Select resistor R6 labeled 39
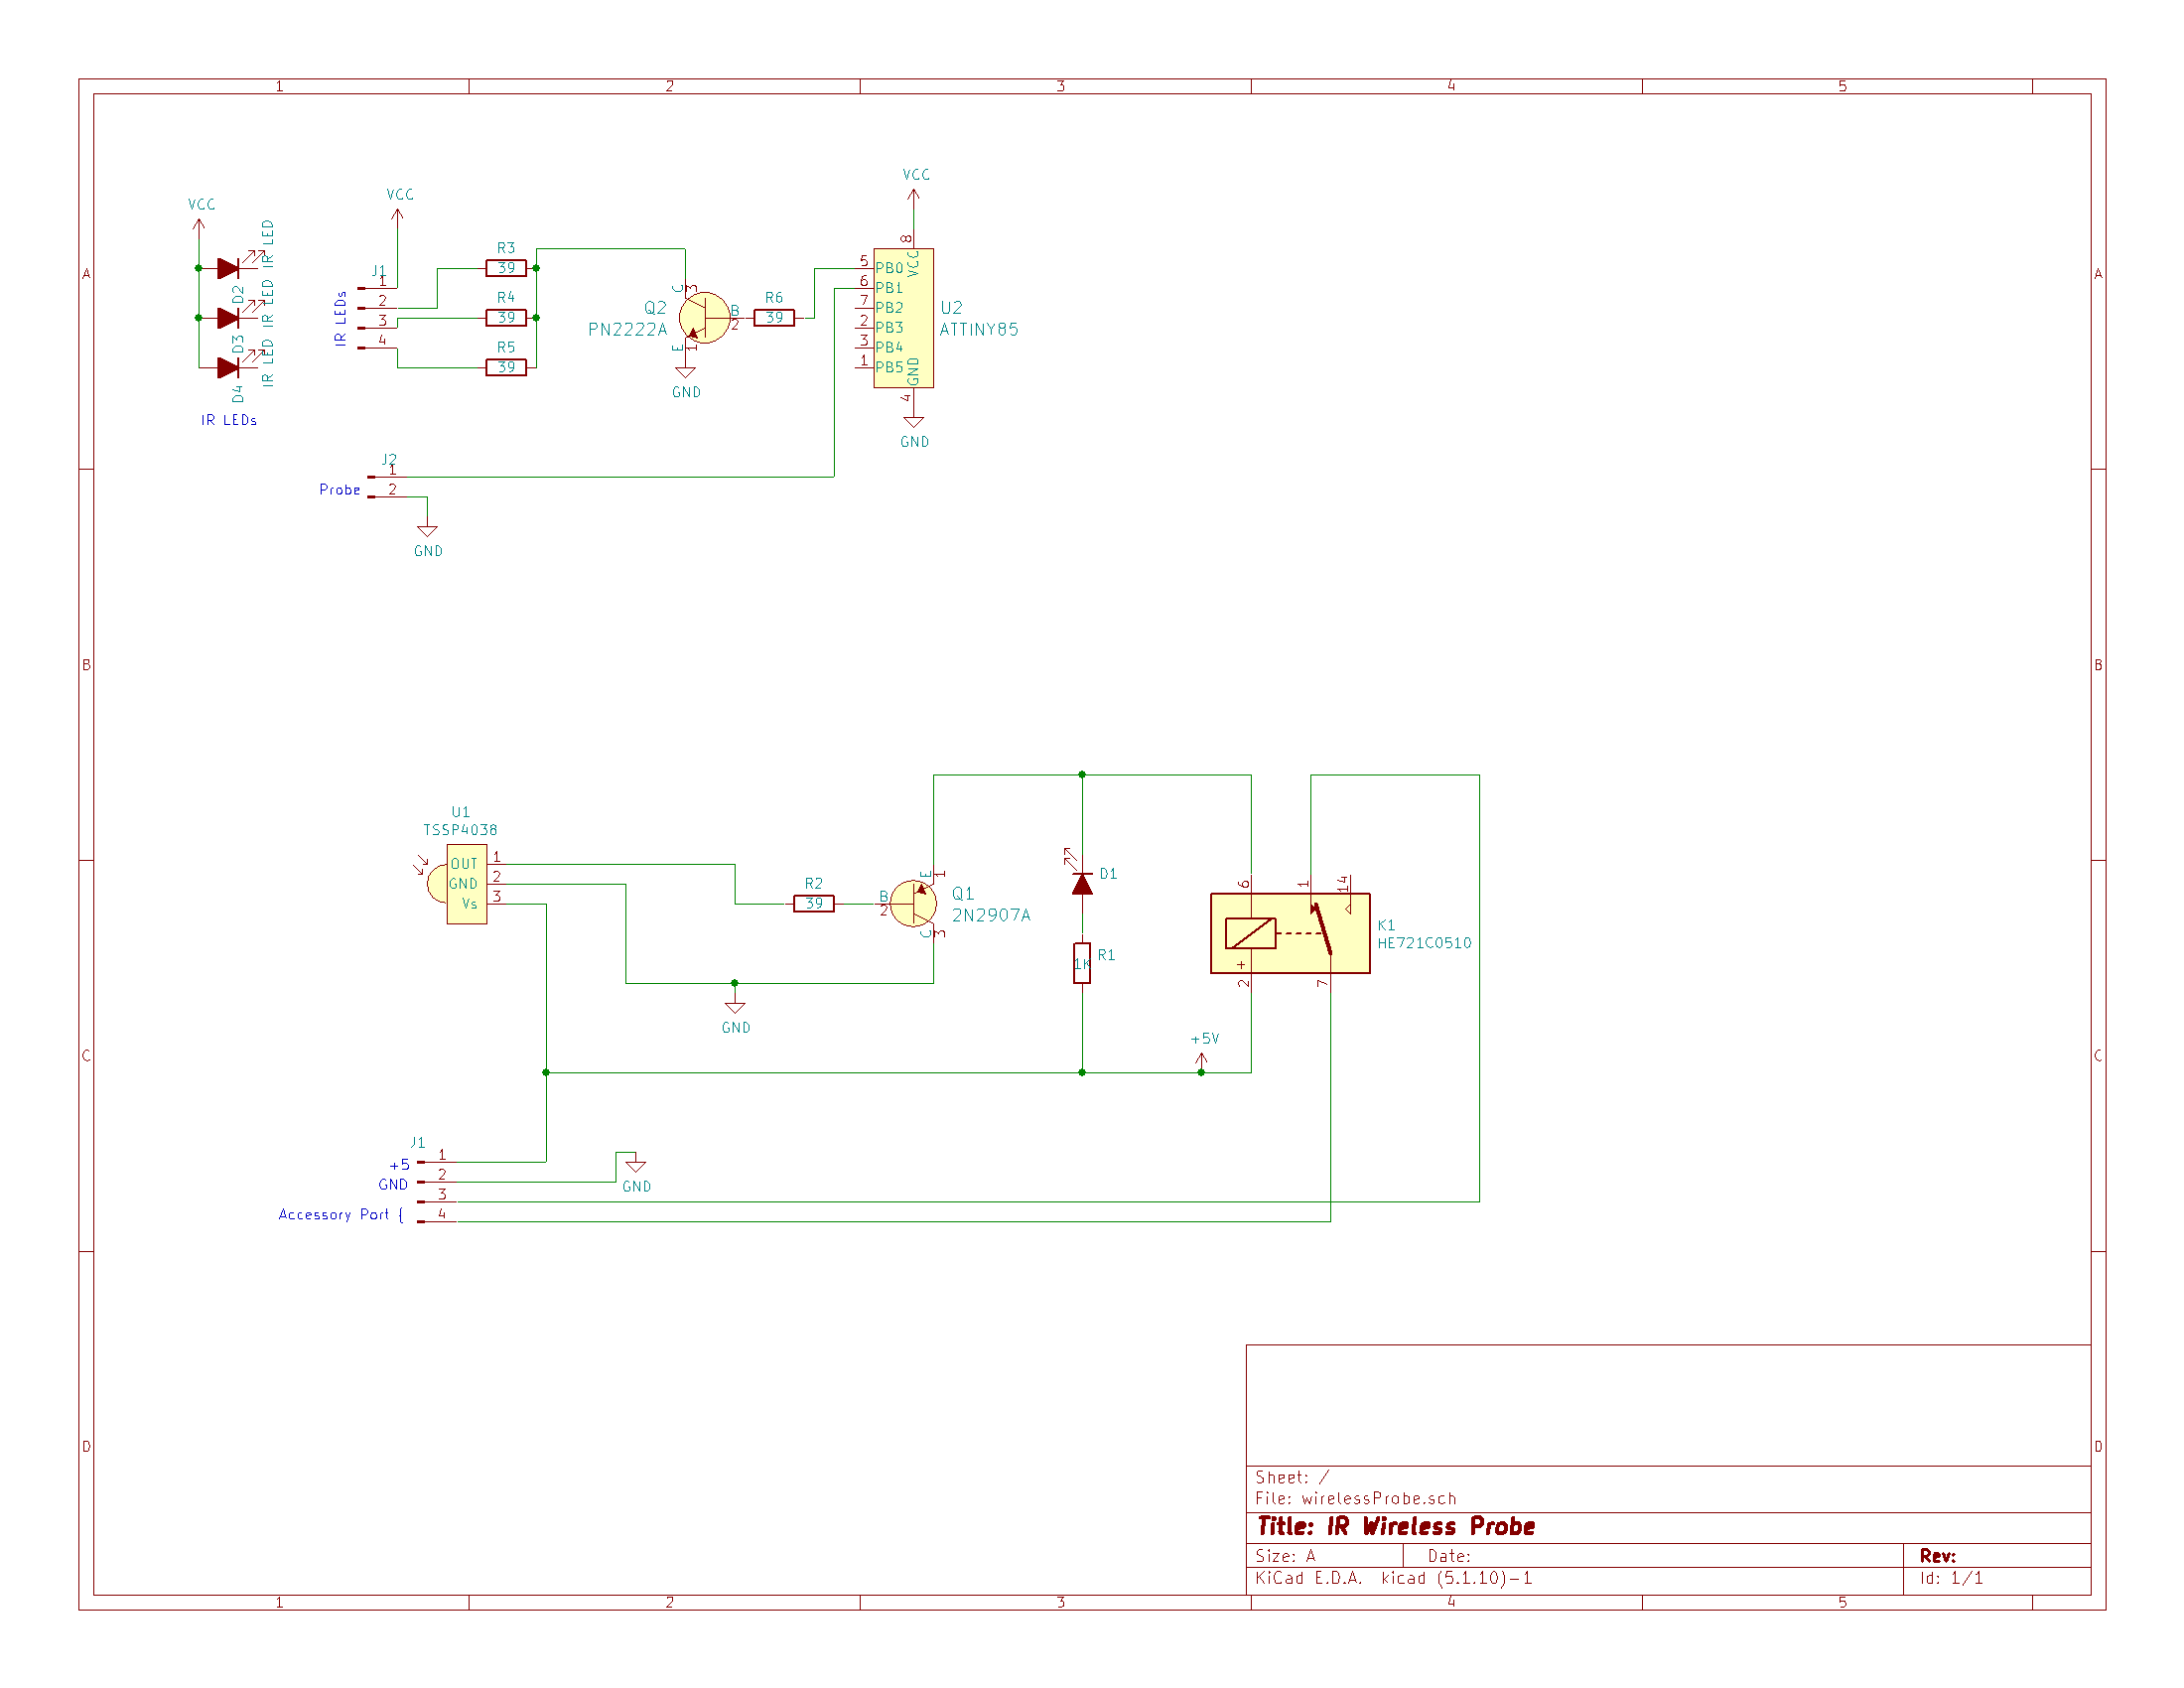 coord(775,317)
